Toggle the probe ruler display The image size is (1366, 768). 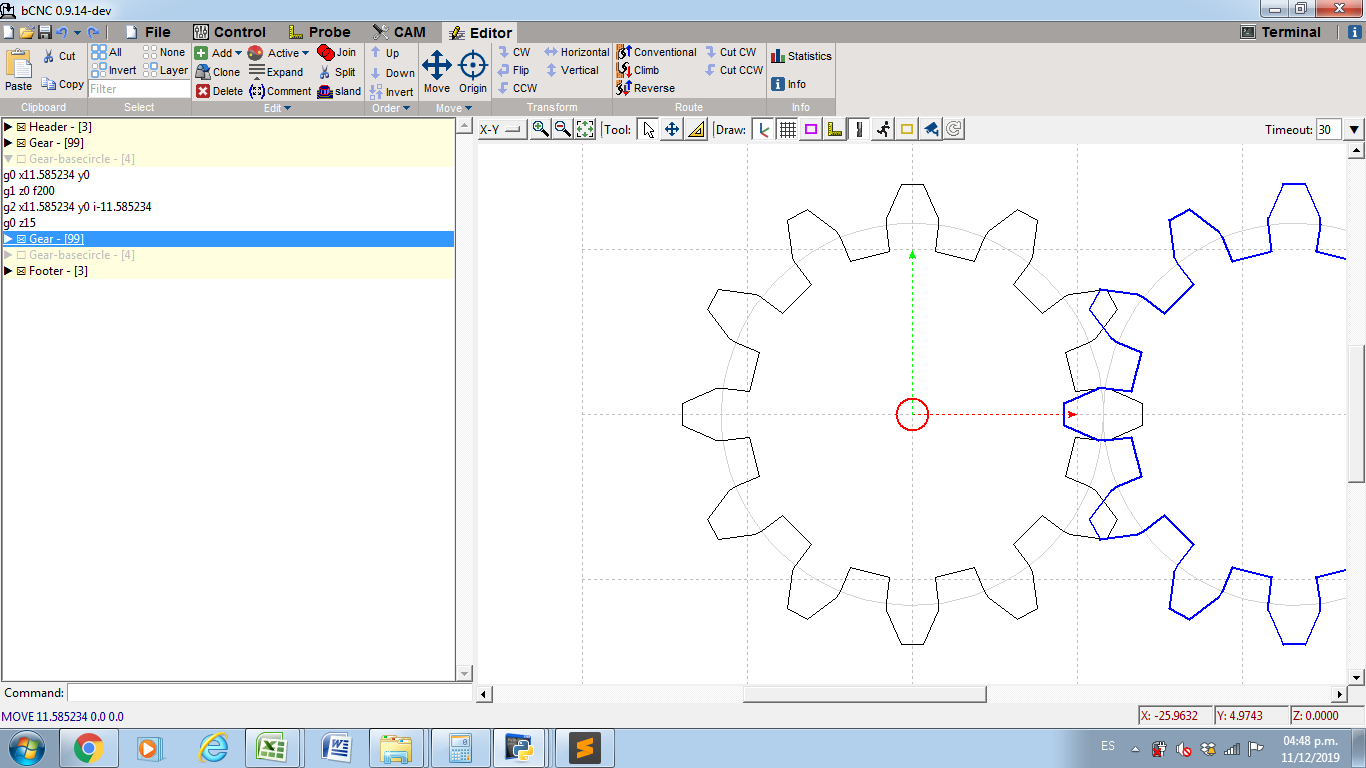click(835, 129)
